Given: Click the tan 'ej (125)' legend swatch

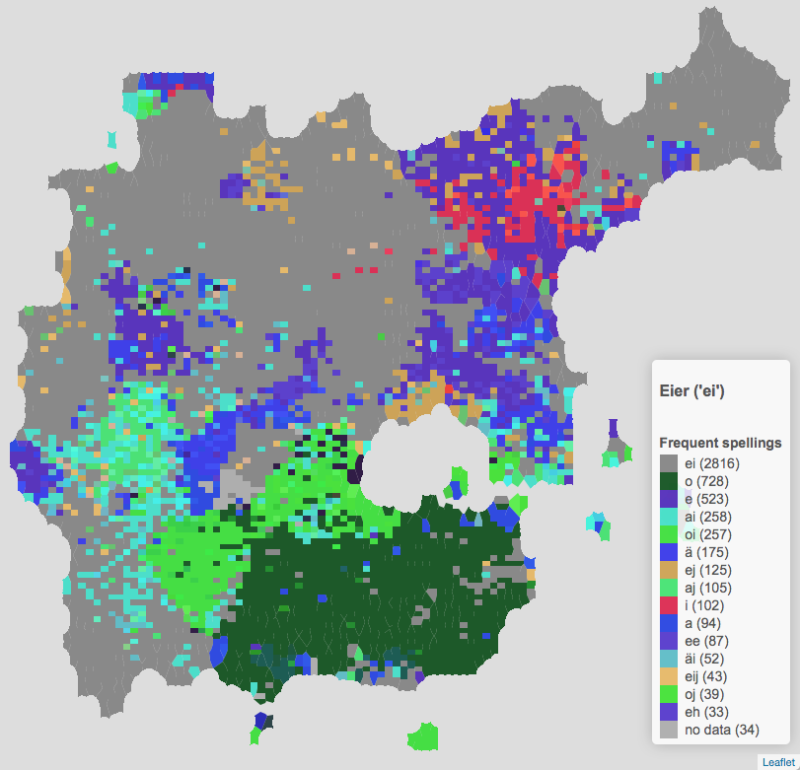Looking at the screenshot, I should 668,570.
